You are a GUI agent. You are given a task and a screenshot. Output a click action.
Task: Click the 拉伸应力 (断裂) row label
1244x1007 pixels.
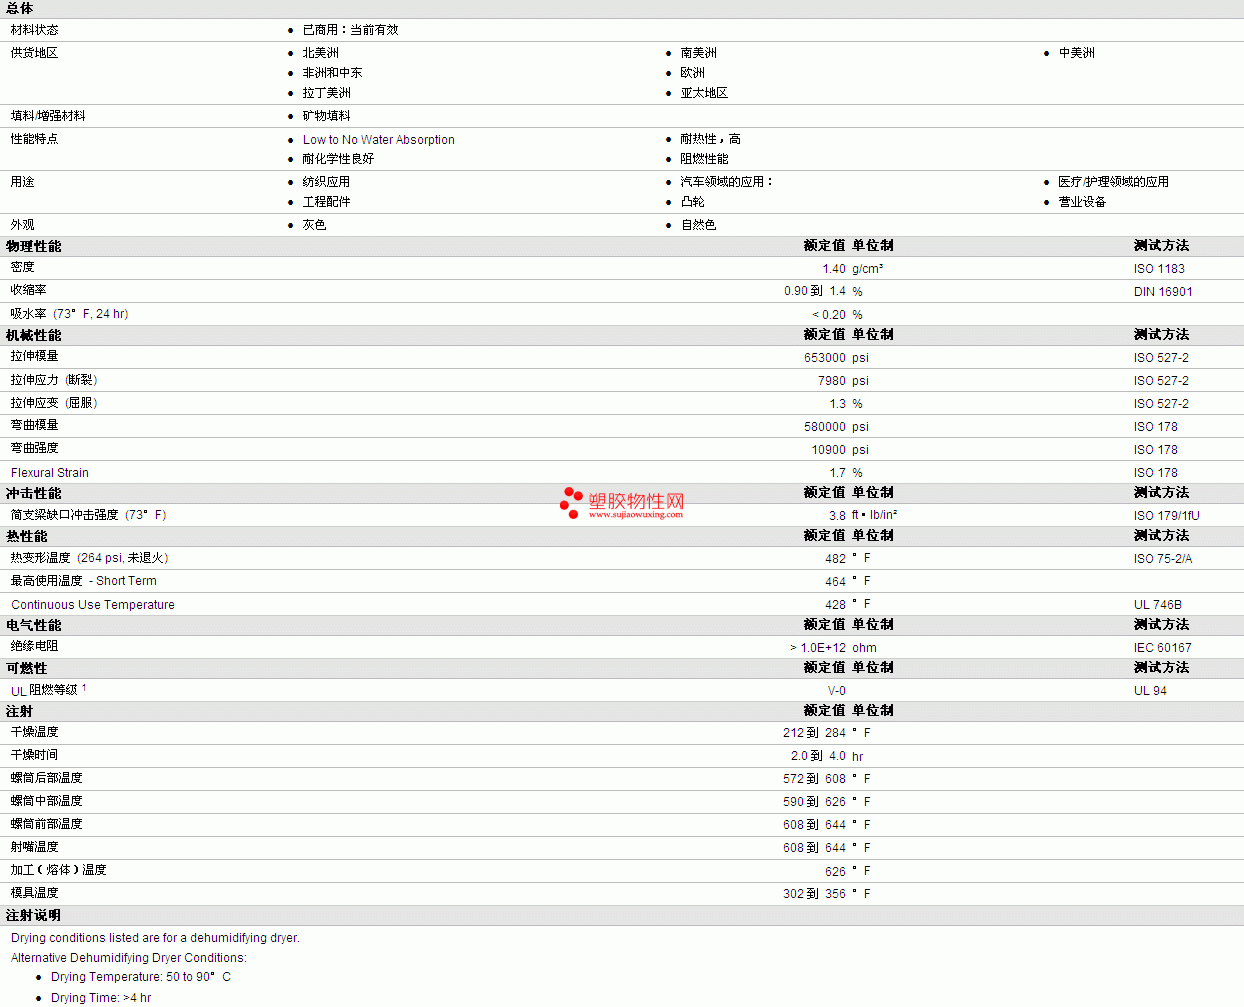(54, 380)
